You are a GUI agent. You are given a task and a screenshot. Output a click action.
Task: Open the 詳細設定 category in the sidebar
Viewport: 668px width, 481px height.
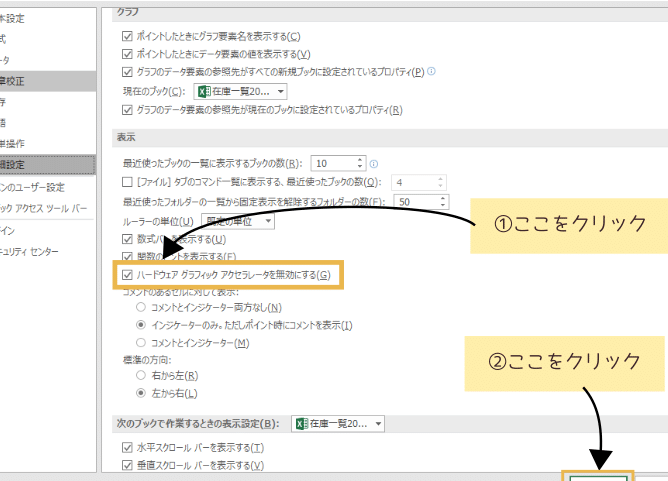(40, 163)
